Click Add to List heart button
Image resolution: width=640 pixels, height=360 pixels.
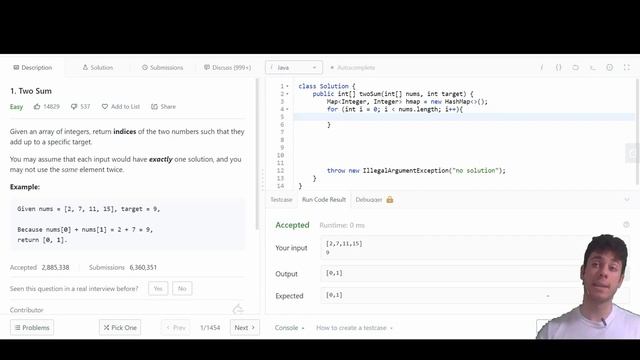pos(120,107)
